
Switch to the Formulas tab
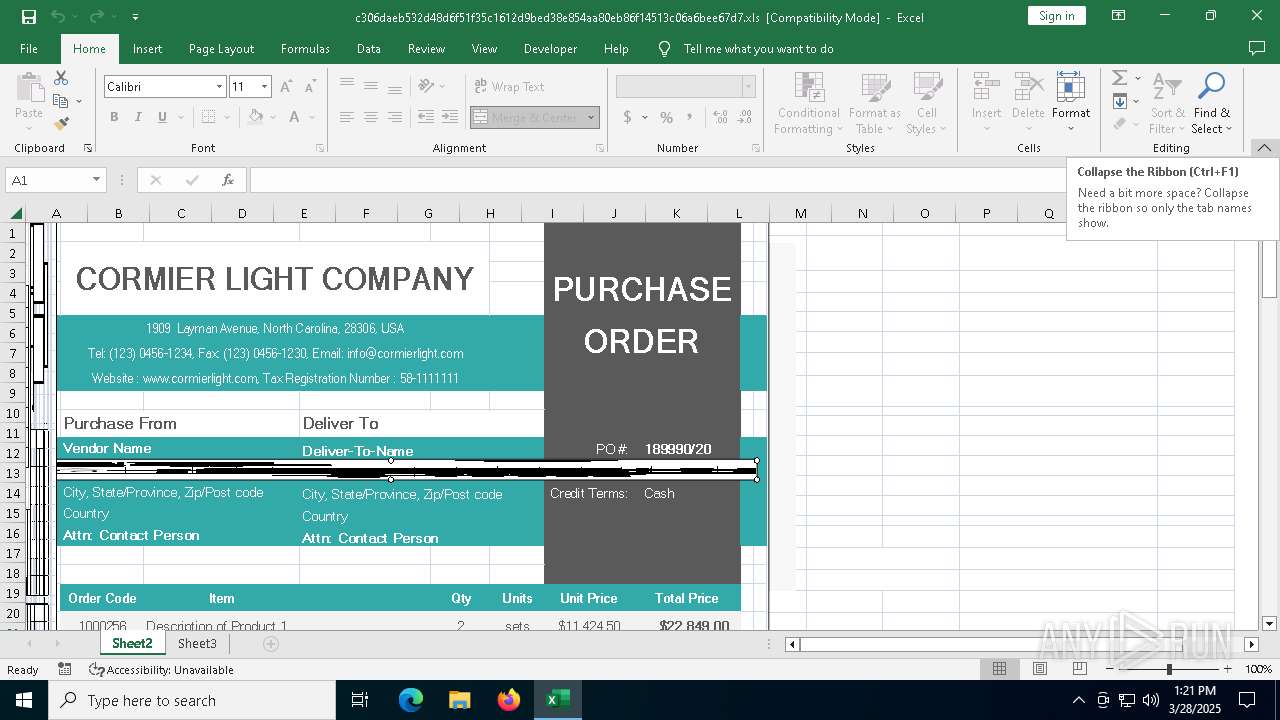(x=305, y=49)
